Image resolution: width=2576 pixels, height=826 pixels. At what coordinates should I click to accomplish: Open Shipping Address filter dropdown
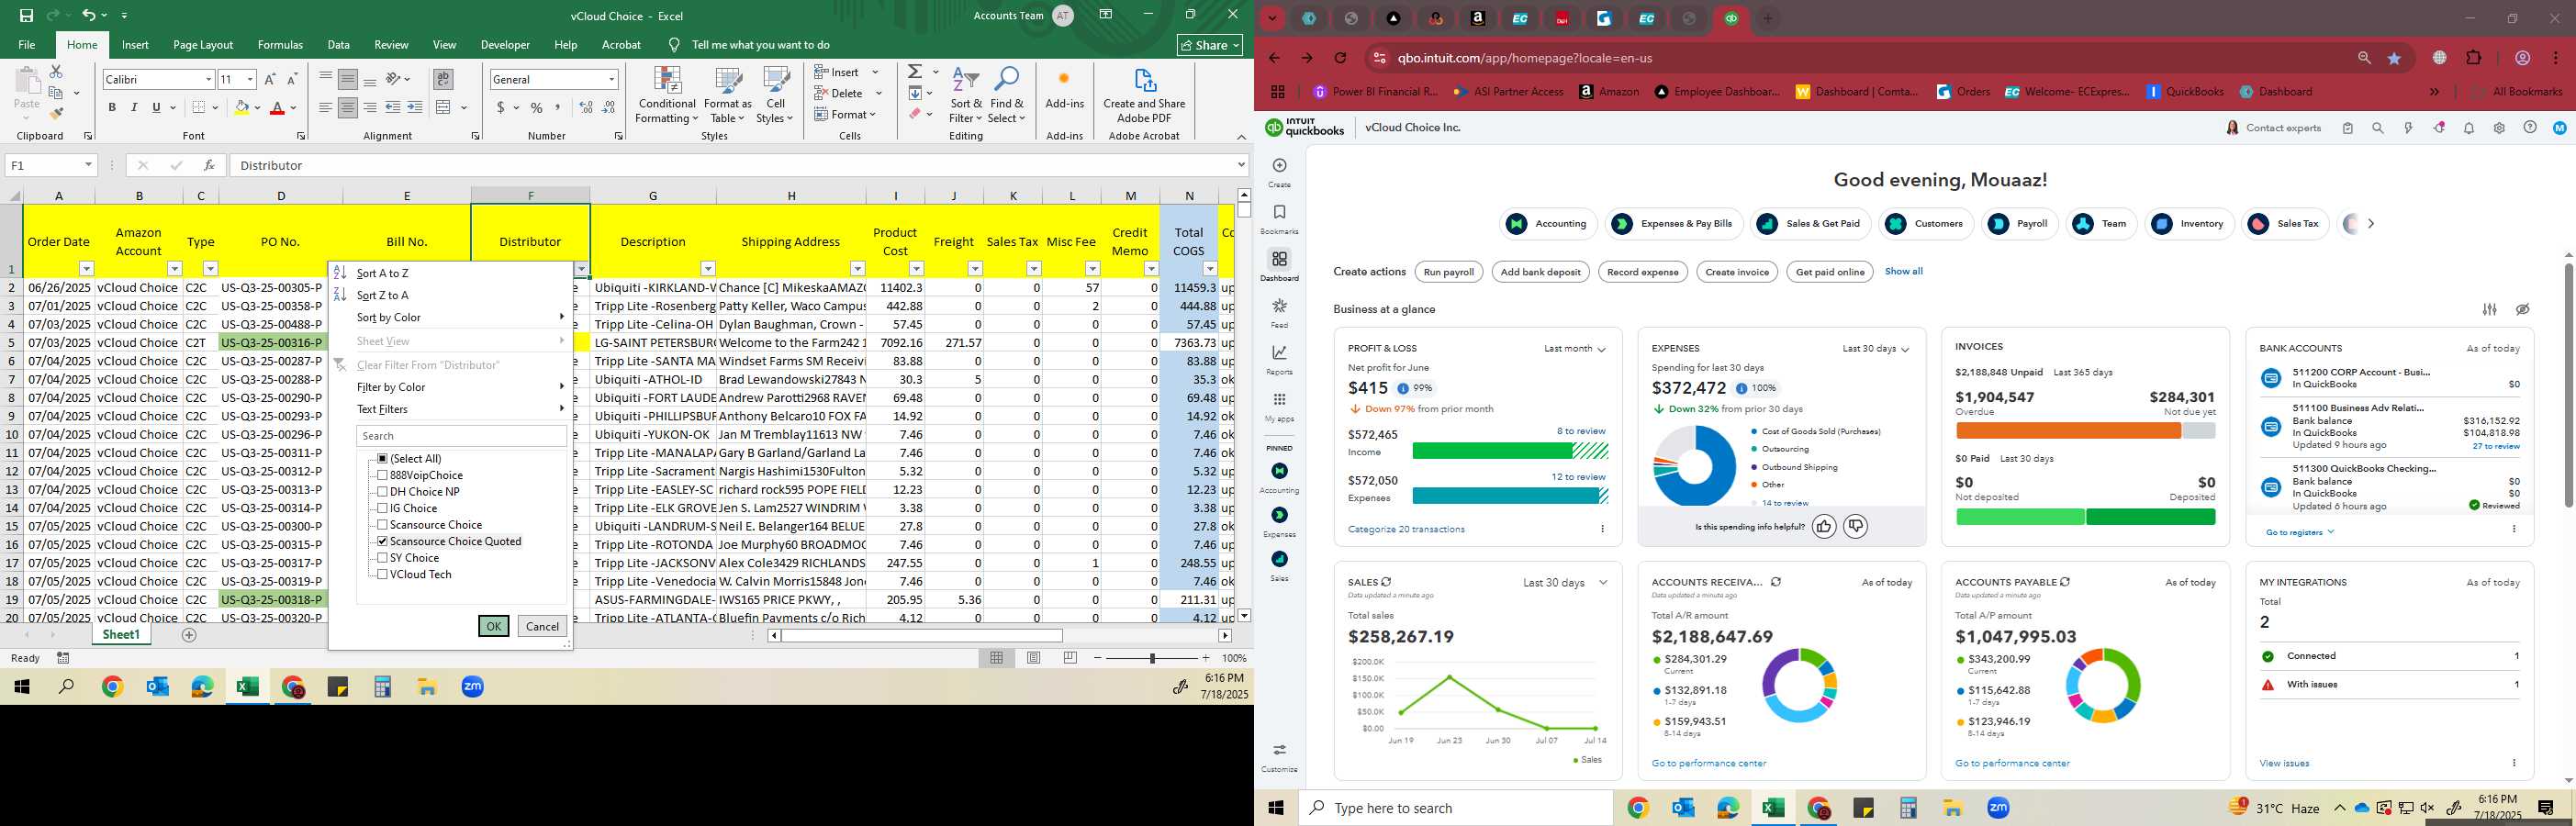pyautogui.click(x=857, y=269)
